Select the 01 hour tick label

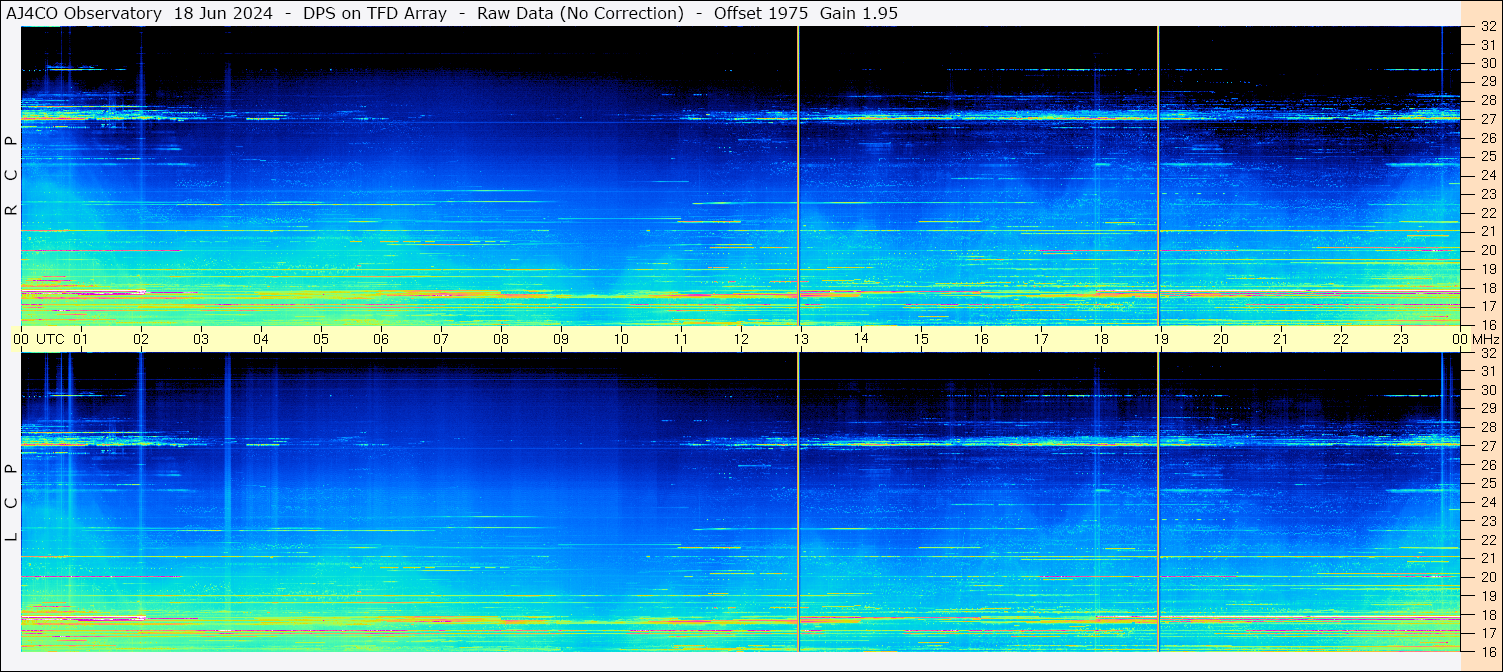[x=81, y=339]
